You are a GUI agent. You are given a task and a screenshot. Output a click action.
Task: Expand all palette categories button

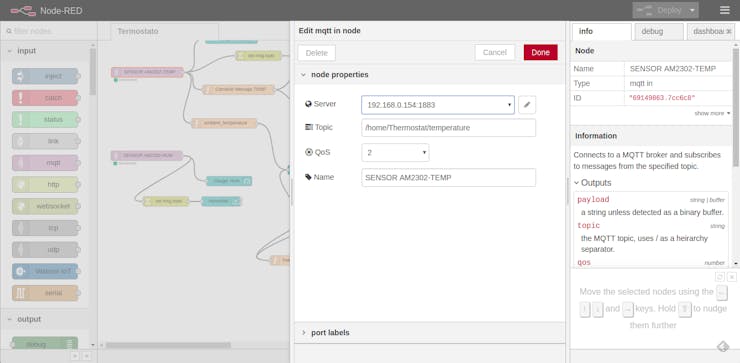pos(87,356)
